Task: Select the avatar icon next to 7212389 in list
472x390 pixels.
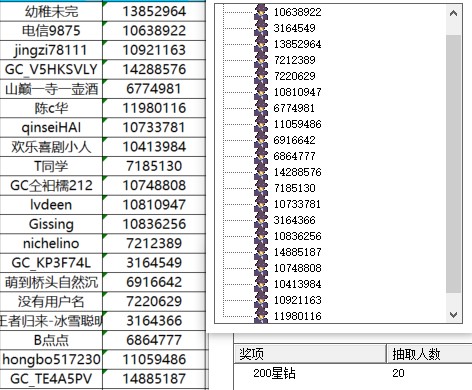Action: [261, 60]
